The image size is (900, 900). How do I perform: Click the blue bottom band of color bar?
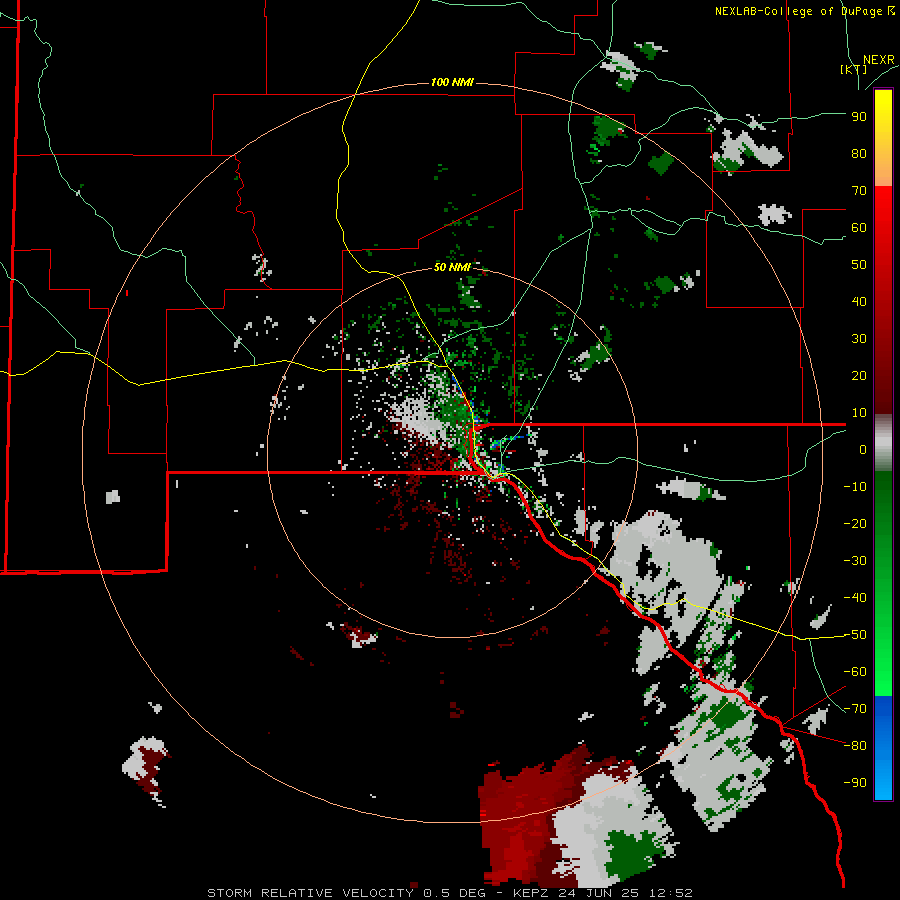click(883, 748)
